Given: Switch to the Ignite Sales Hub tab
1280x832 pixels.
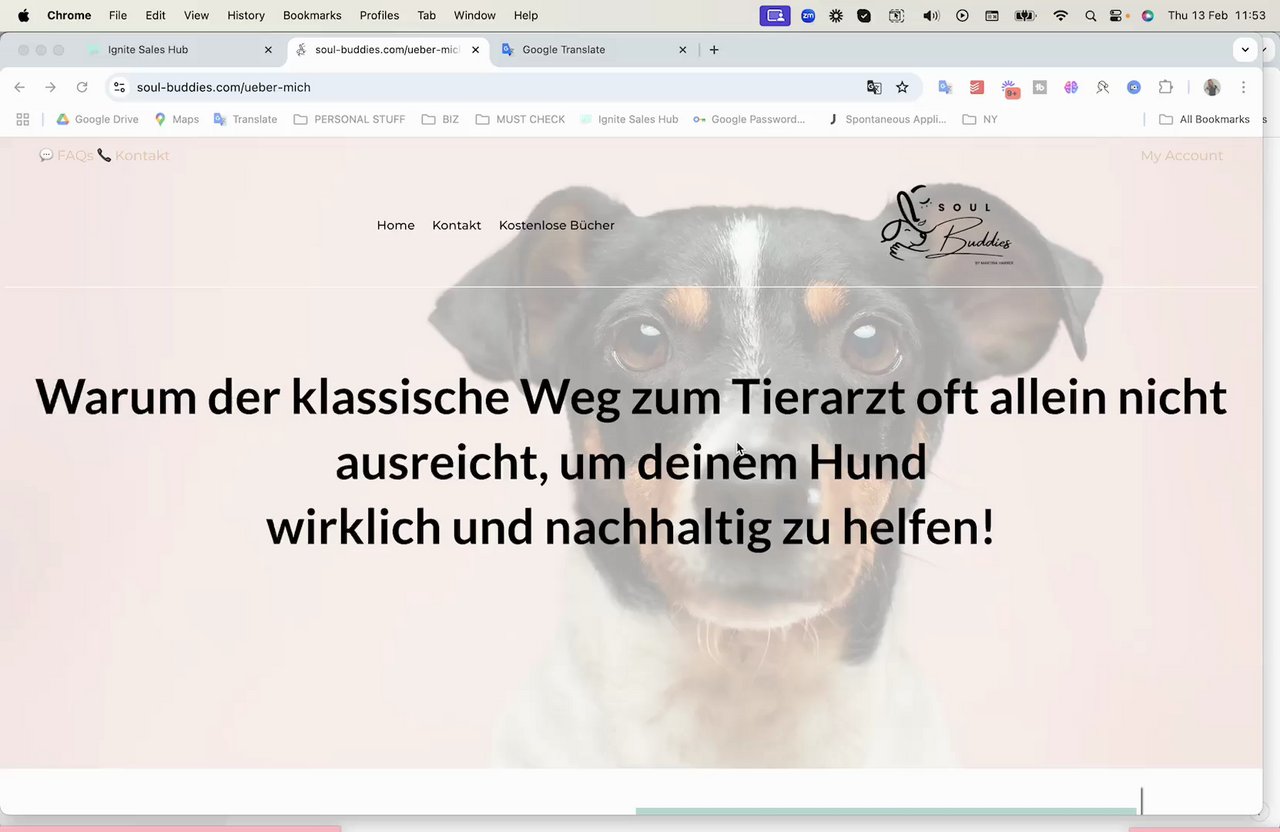Looking at the screenshot, I should [180, 49].
